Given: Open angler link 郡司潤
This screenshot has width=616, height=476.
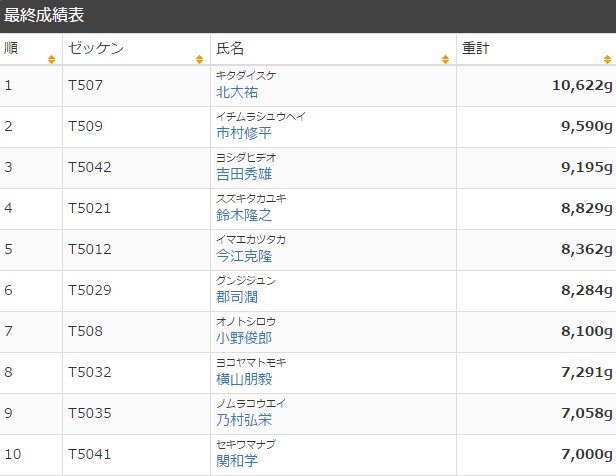Looking at the screenshot, I should pos(236,297).
